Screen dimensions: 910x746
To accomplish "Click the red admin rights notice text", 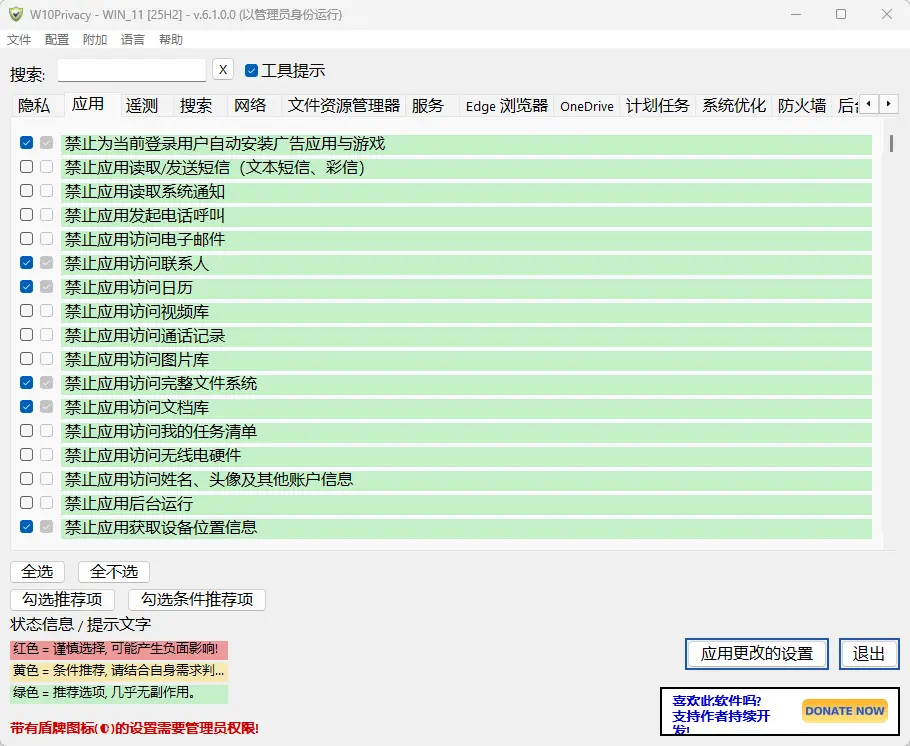I will pyautogui.click(x=134, y=728).
